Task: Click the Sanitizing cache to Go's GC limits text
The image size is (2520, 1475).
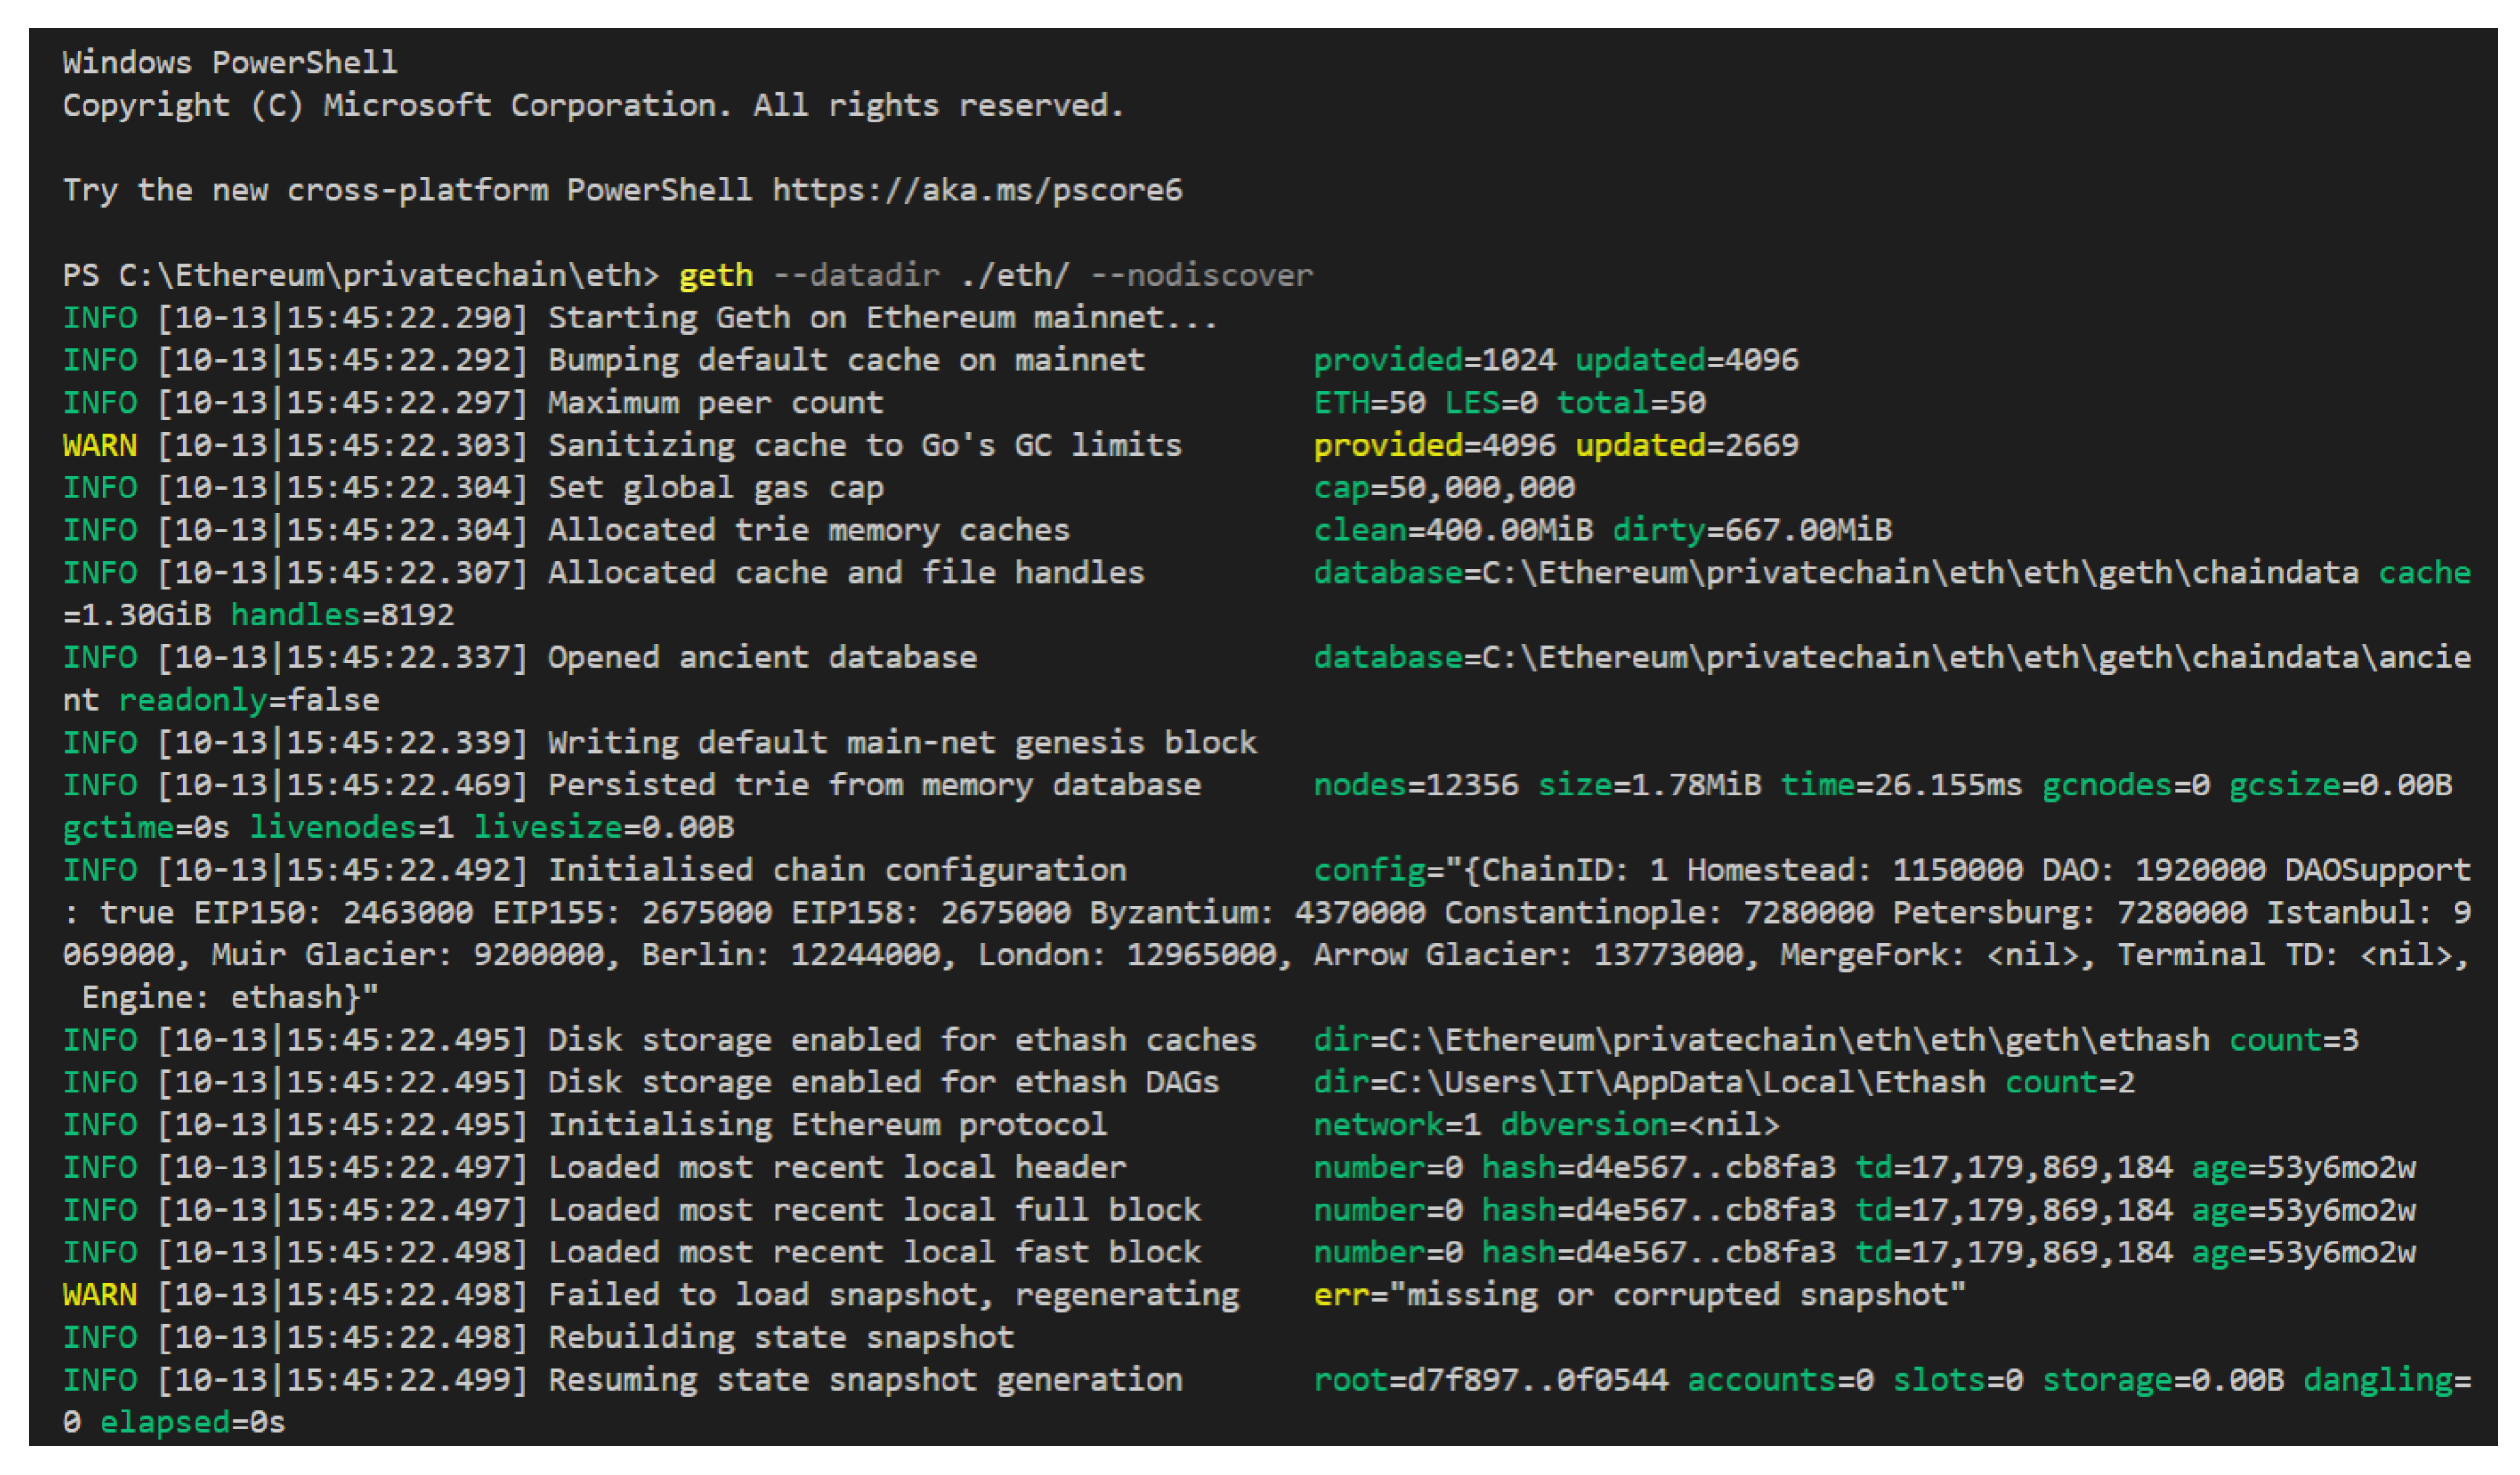Action: point(864,445)
